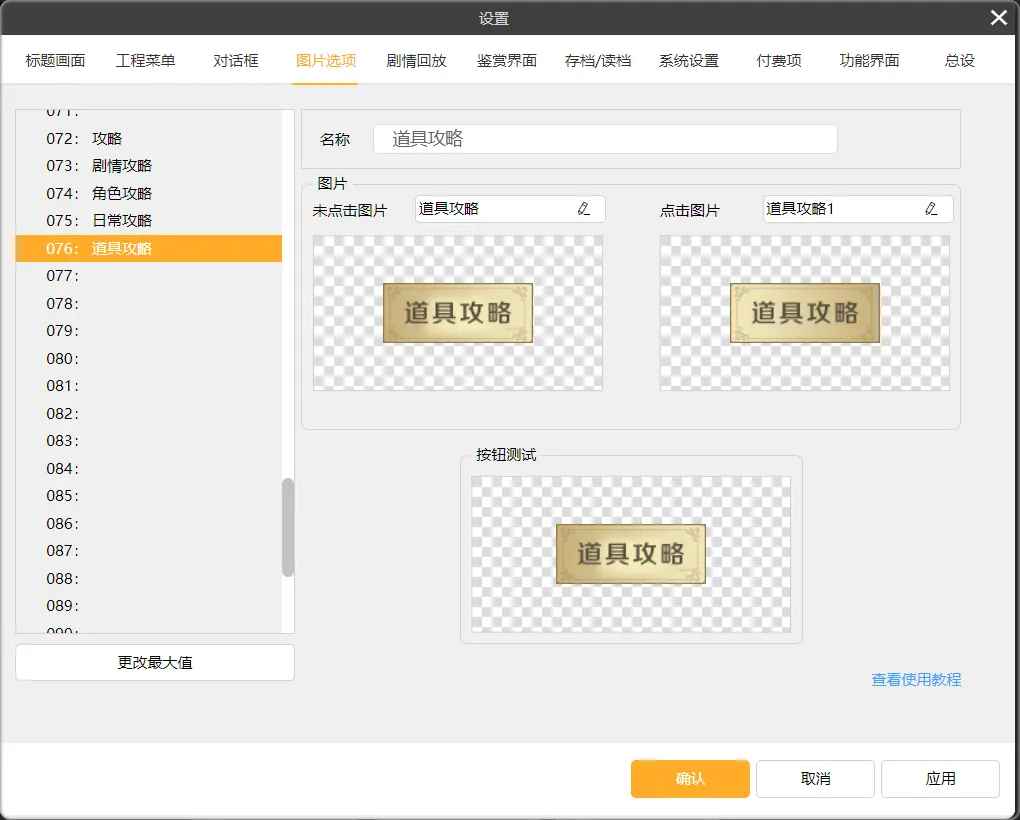The width and height of the screenshot is (1020, 820).
Task: Select list item 074: 角色攻略
Action: (149, 193)
